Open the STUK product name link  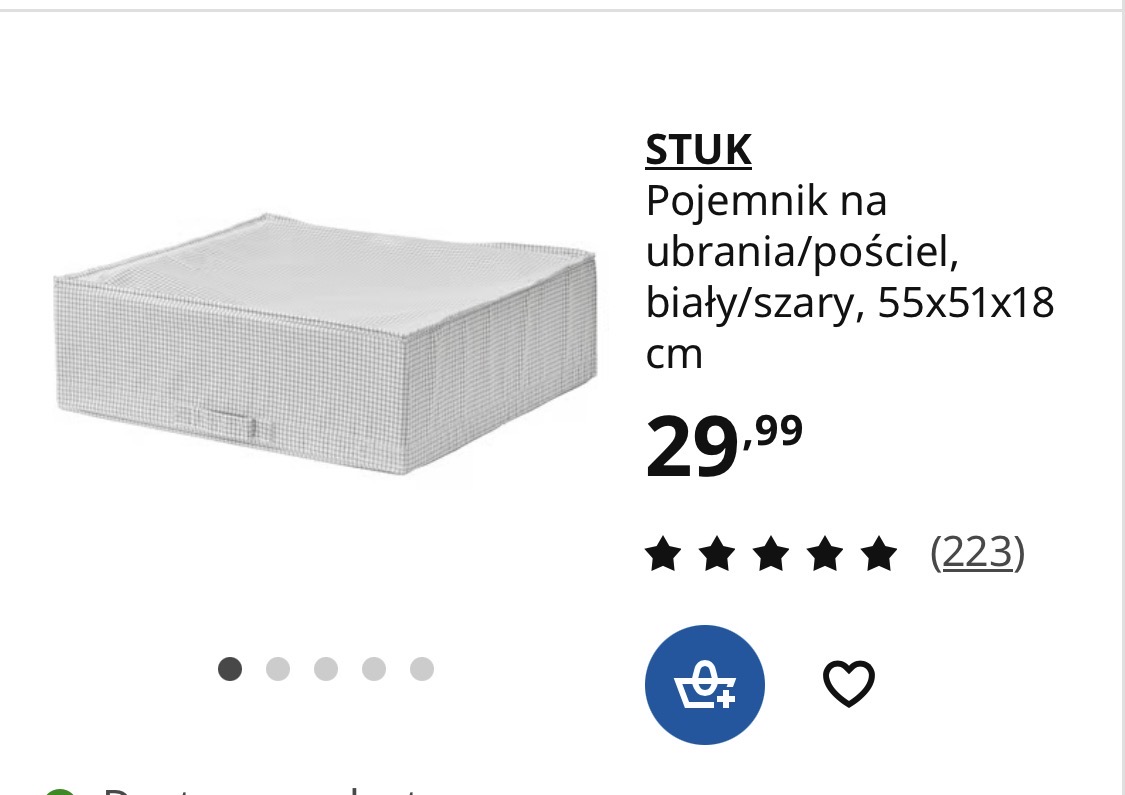click(698, 150)
